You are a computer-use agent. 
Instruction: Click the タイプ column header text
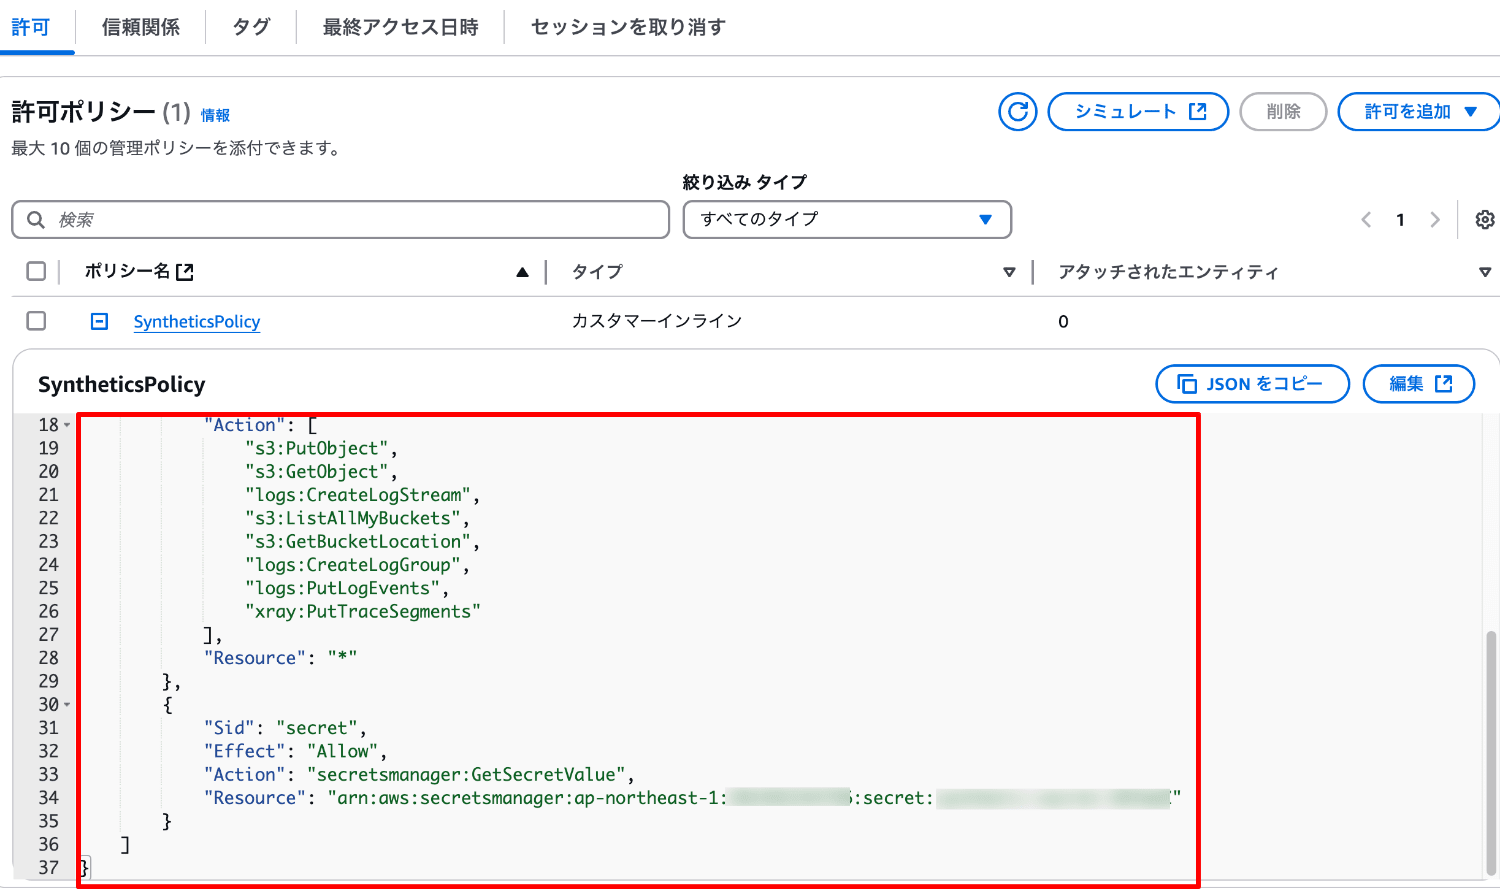tap(597, 271)
